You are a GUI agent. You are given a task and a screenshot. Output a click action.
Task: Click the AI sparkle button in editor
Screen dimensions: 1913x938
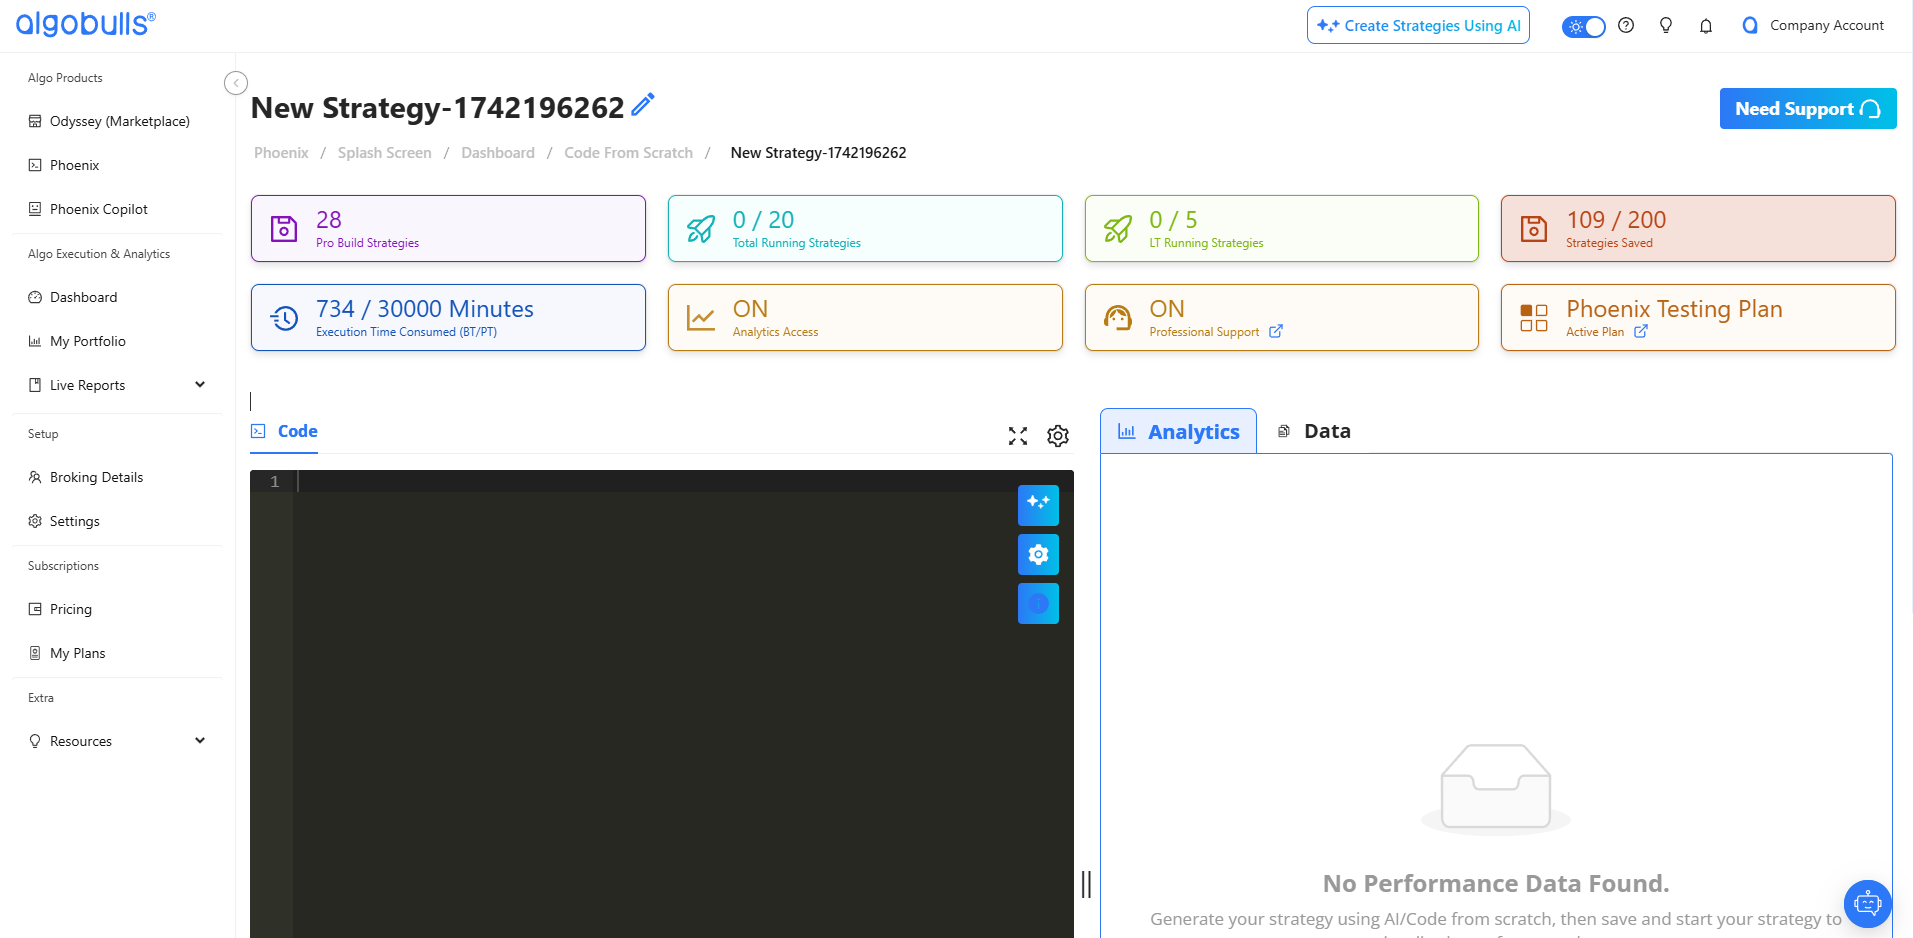pos(1038,505)
